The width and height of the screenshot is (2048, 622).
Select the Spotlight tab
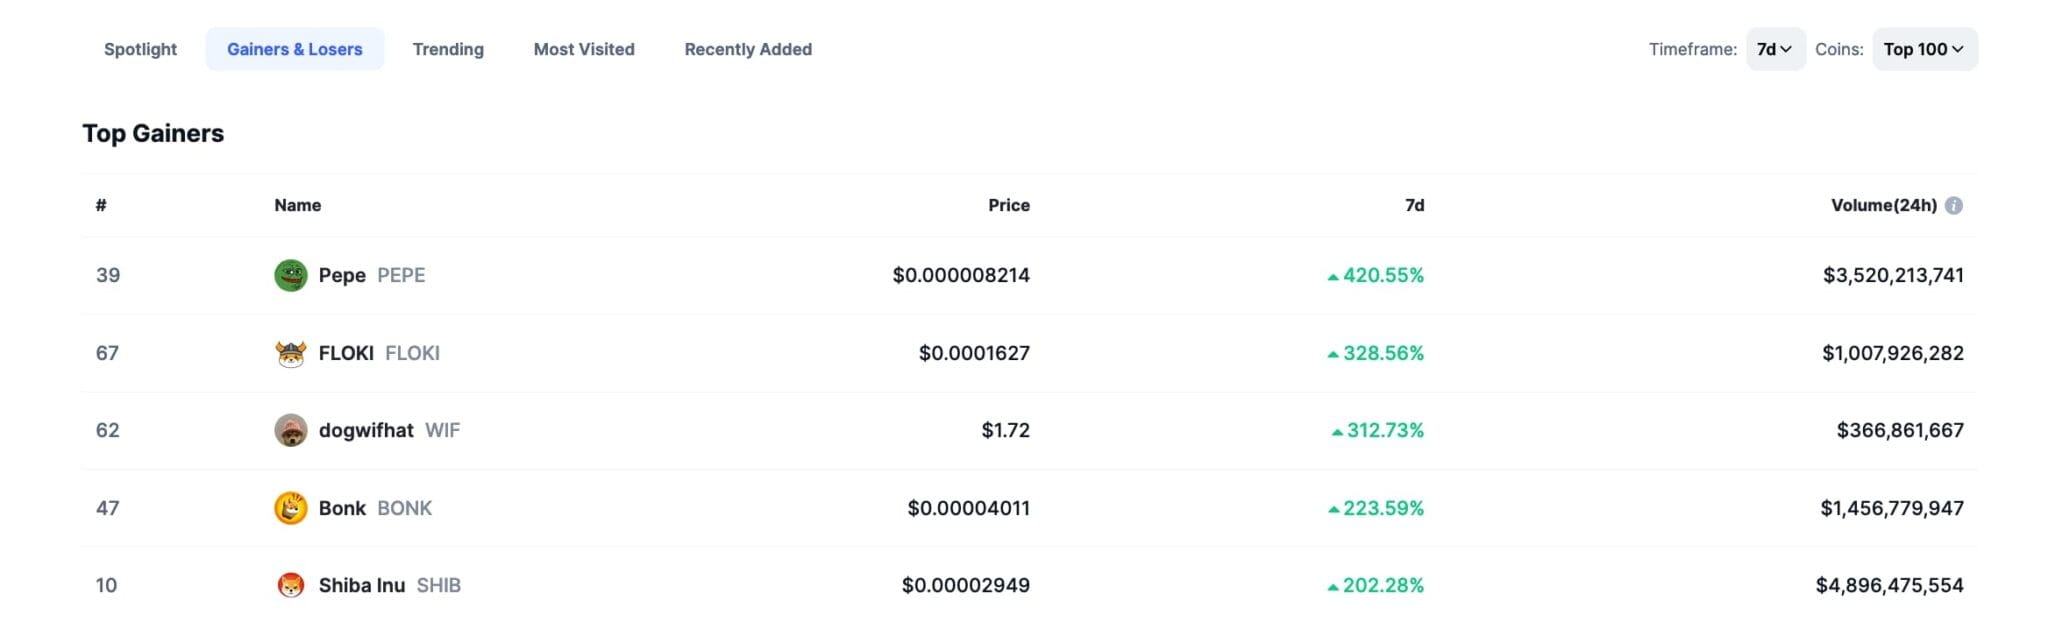[140, 49]
